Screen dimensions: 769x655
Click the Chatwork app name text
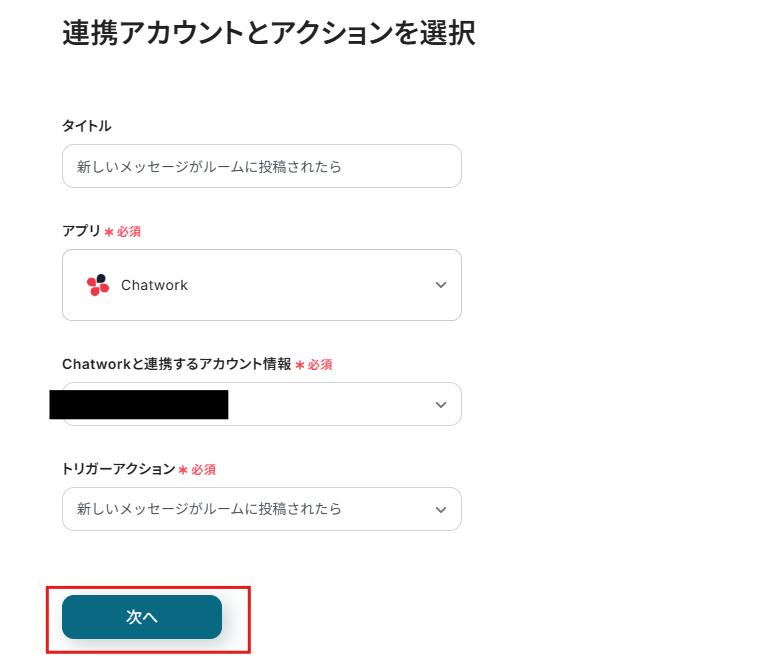154,285
